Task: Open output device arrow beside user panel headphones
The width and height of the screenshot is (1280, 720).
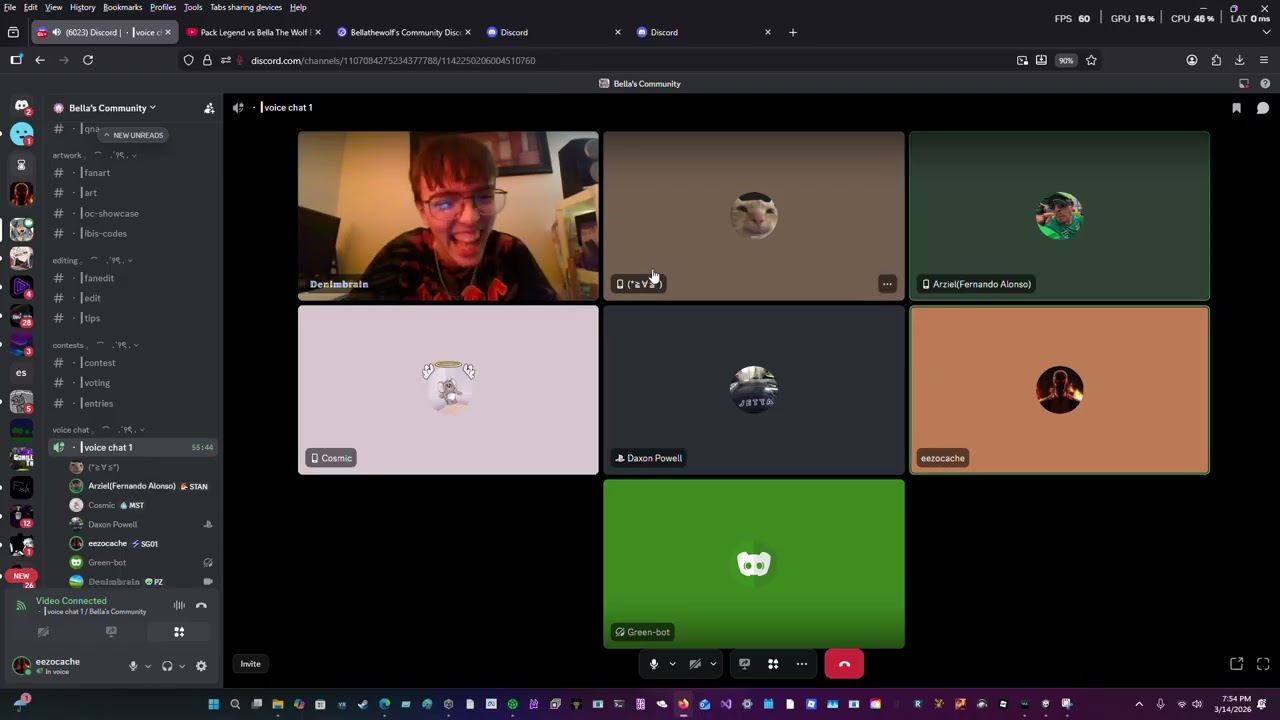Action: 182,666
